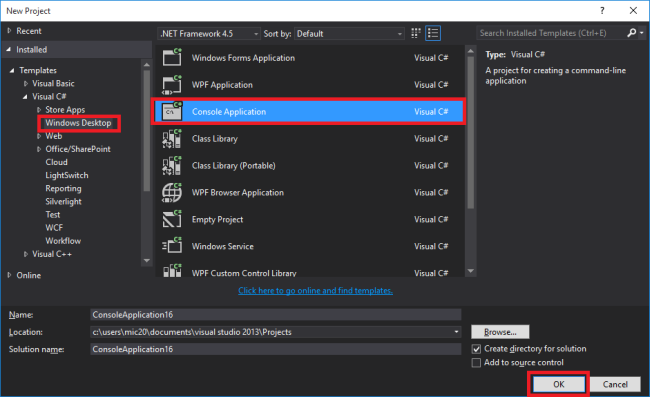Select the Windows Service template icon
The height and width of the screenshot is (397, 650).
pyautogui.click(x=172, y=246)
